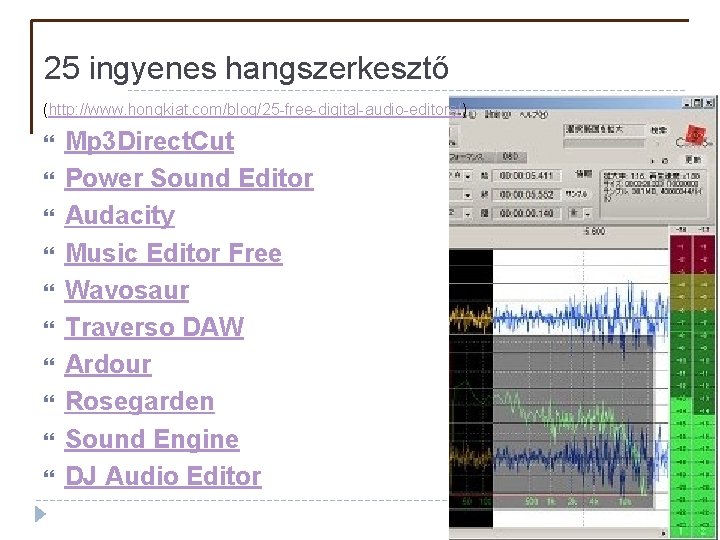Open the Mp3DirectCut link
This screenshot has height=540, width=720.
click(150, 141)
